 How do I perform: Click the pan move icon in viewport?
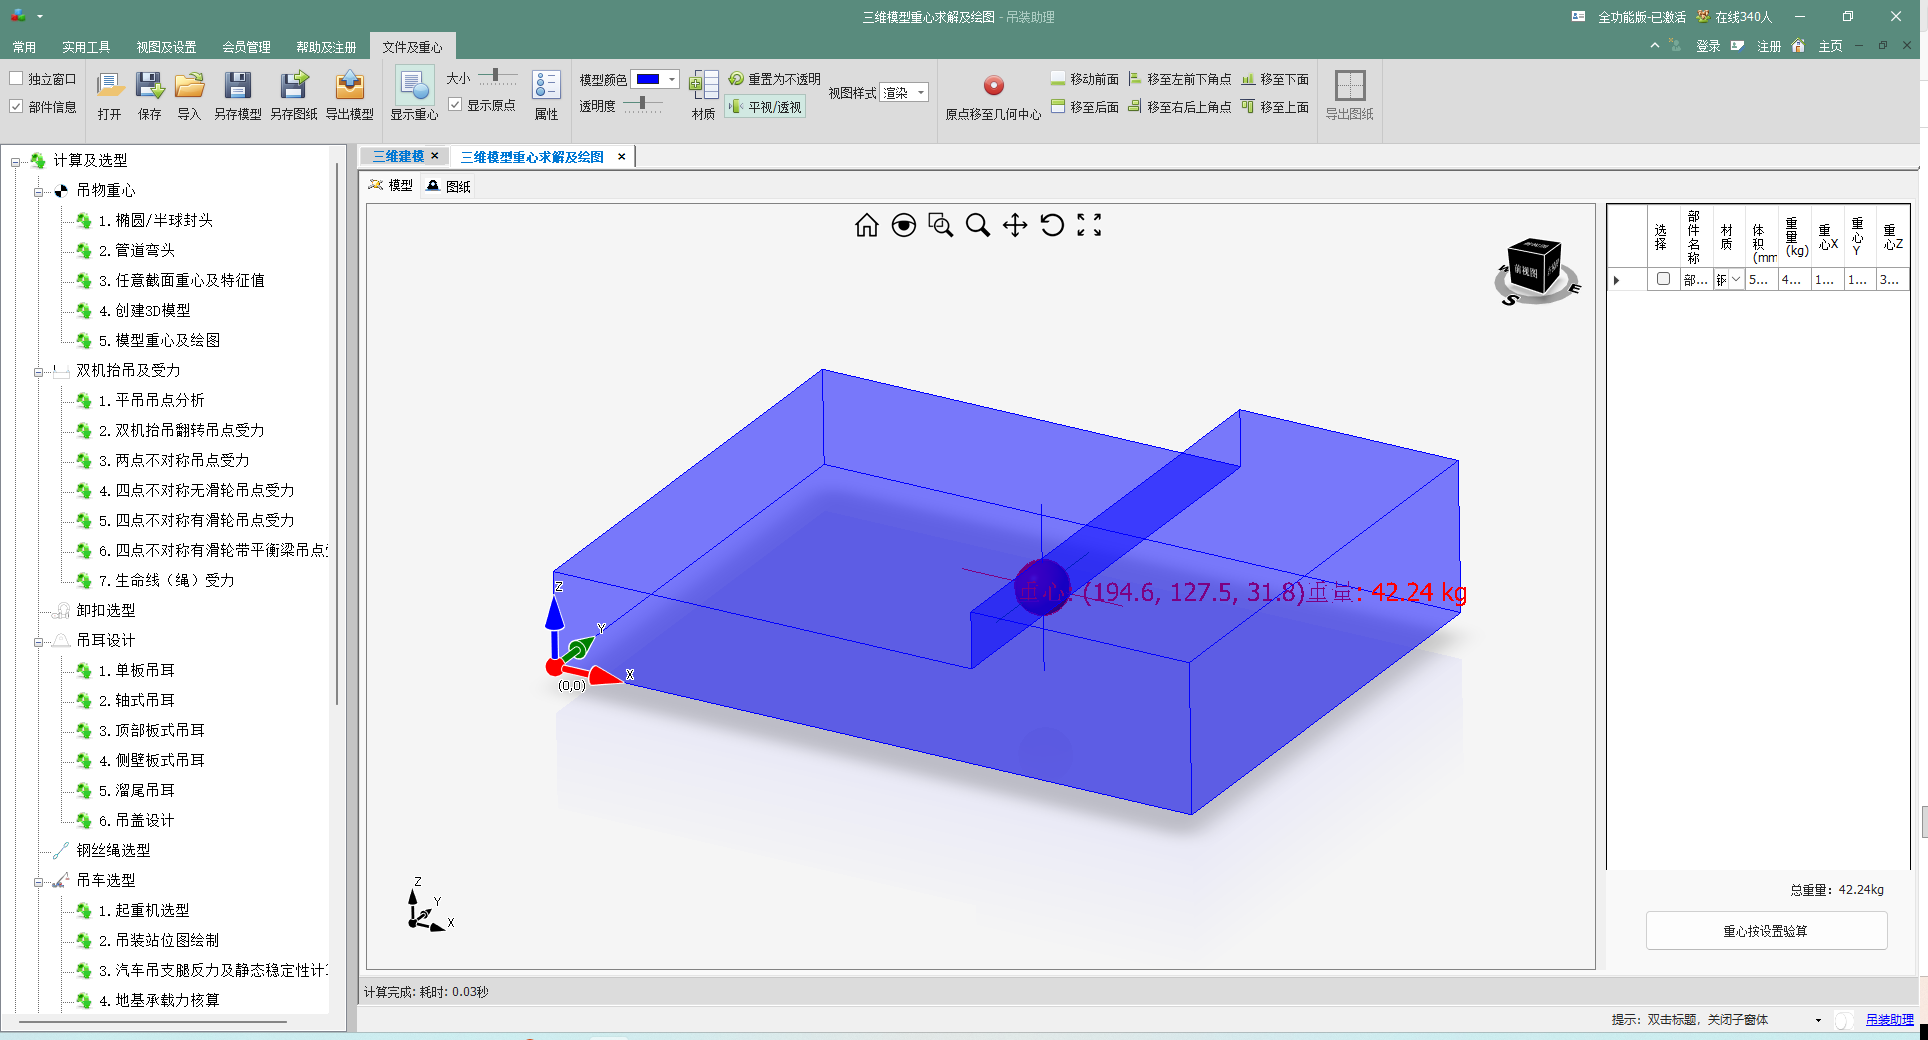[x=1015, y=226]
